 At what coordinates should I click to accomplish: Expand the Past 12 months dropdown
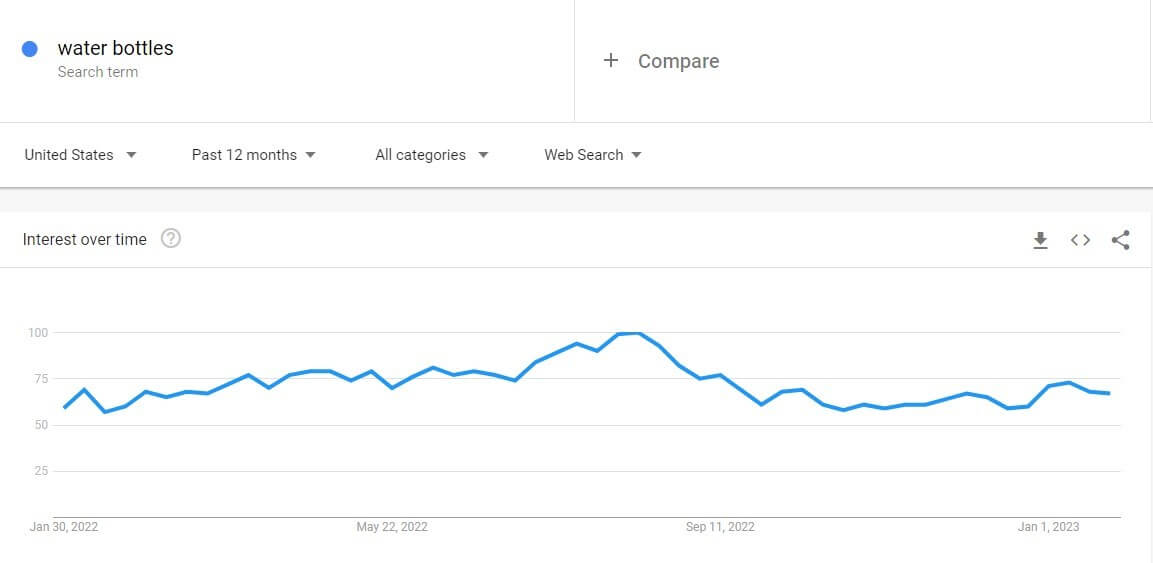point(253,155)
